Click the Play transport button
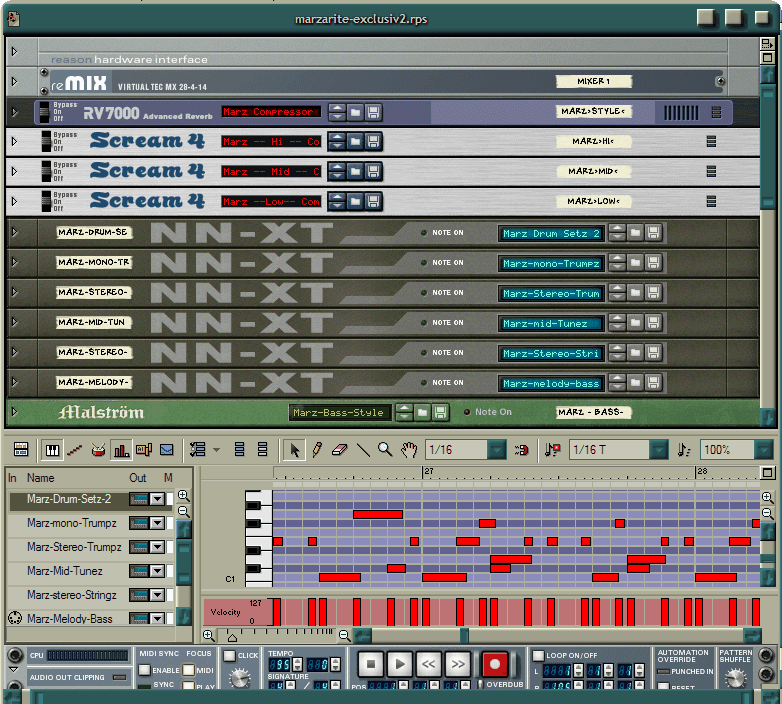Viewport: 782px width, 704px height. tap(399, 664)
